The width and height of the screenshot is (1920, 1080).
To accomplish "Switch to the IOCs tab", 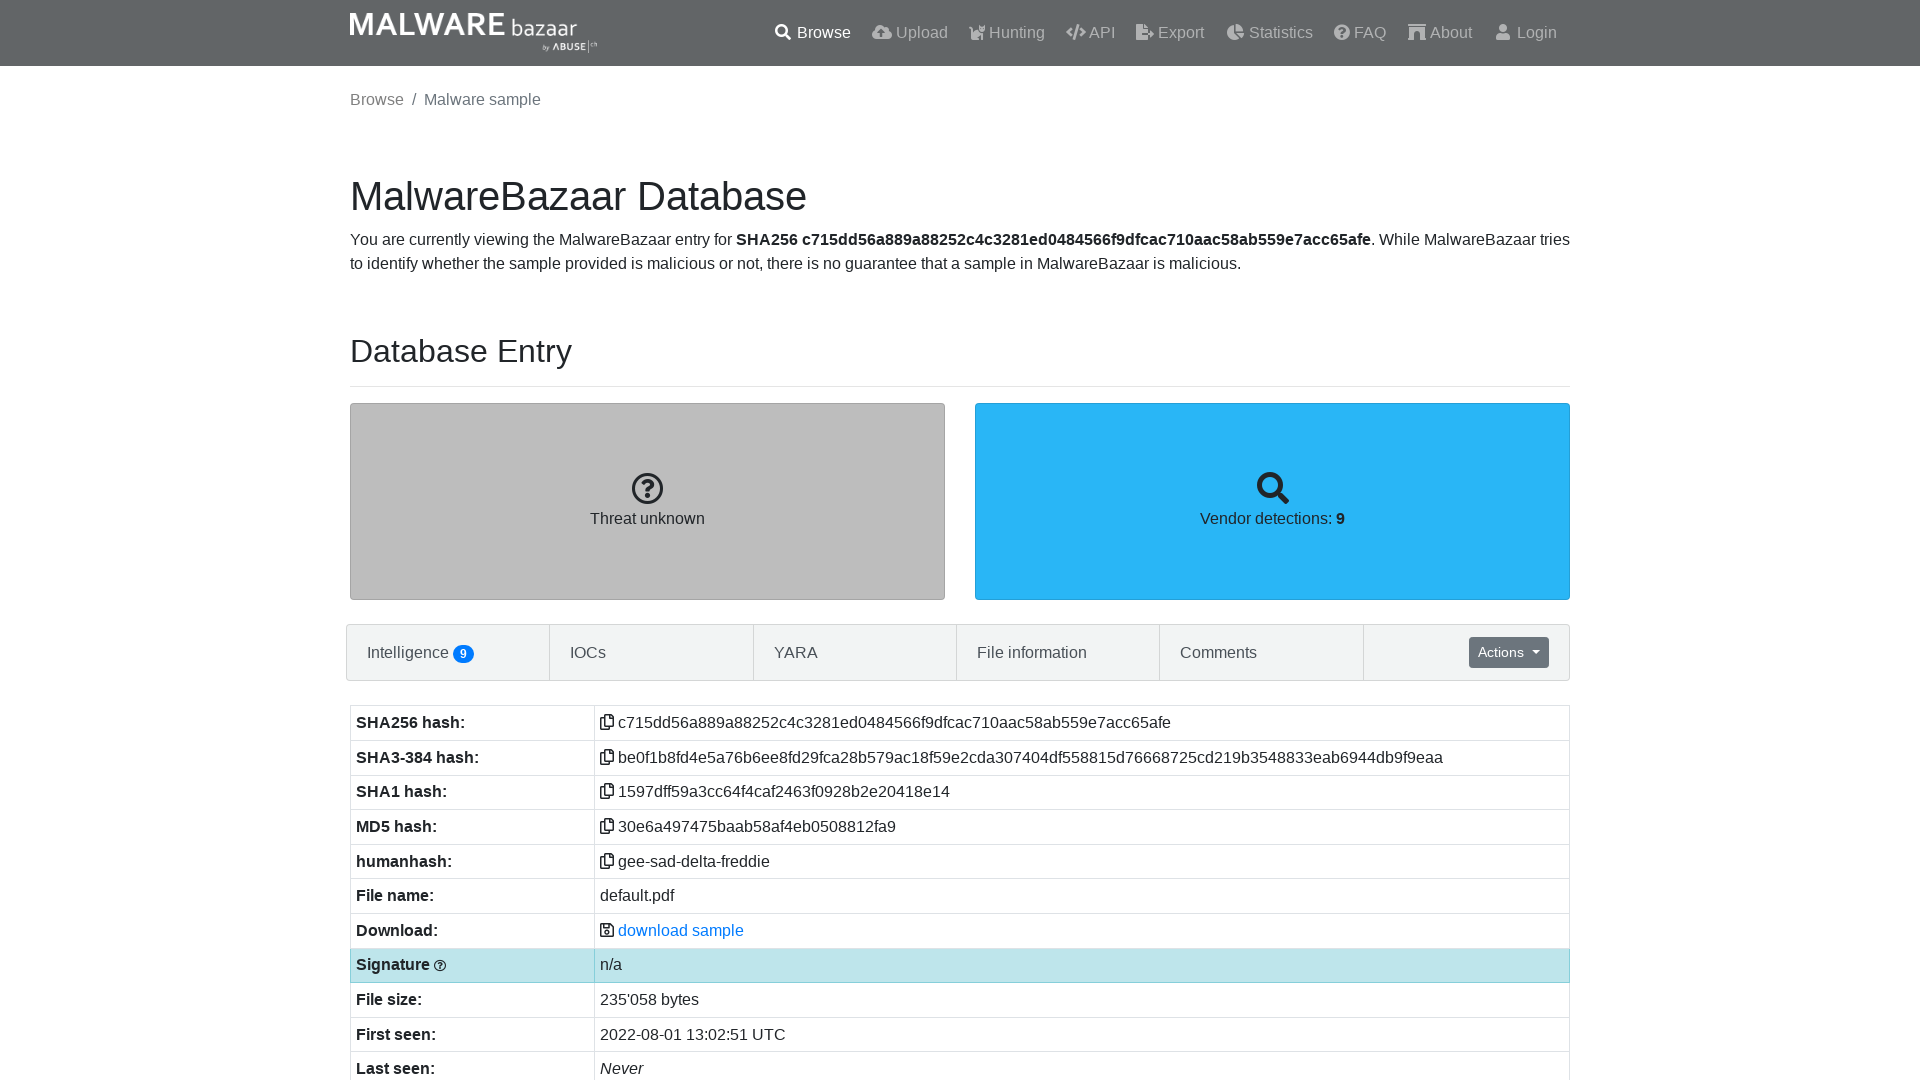I will 588,652.
